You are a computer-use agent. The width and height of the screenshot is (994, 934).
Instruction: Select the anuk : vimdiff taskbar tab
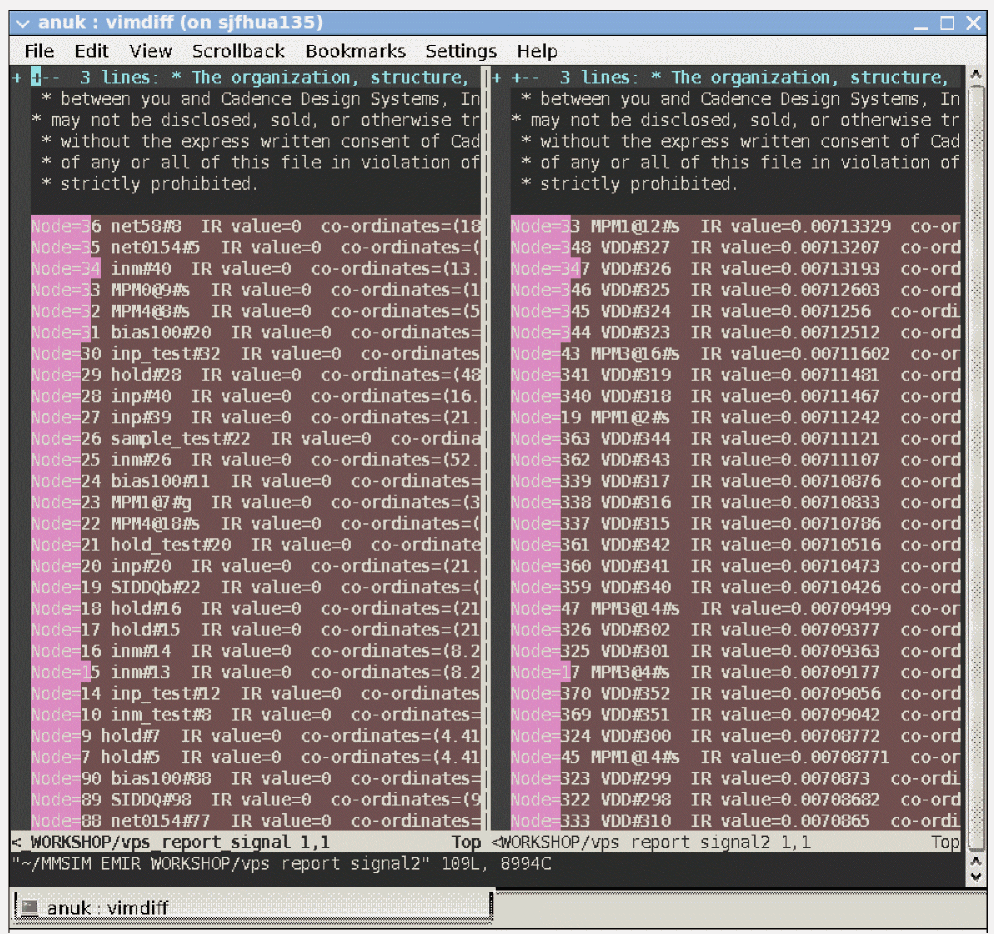pyautogui.click(x=253, y=907)
